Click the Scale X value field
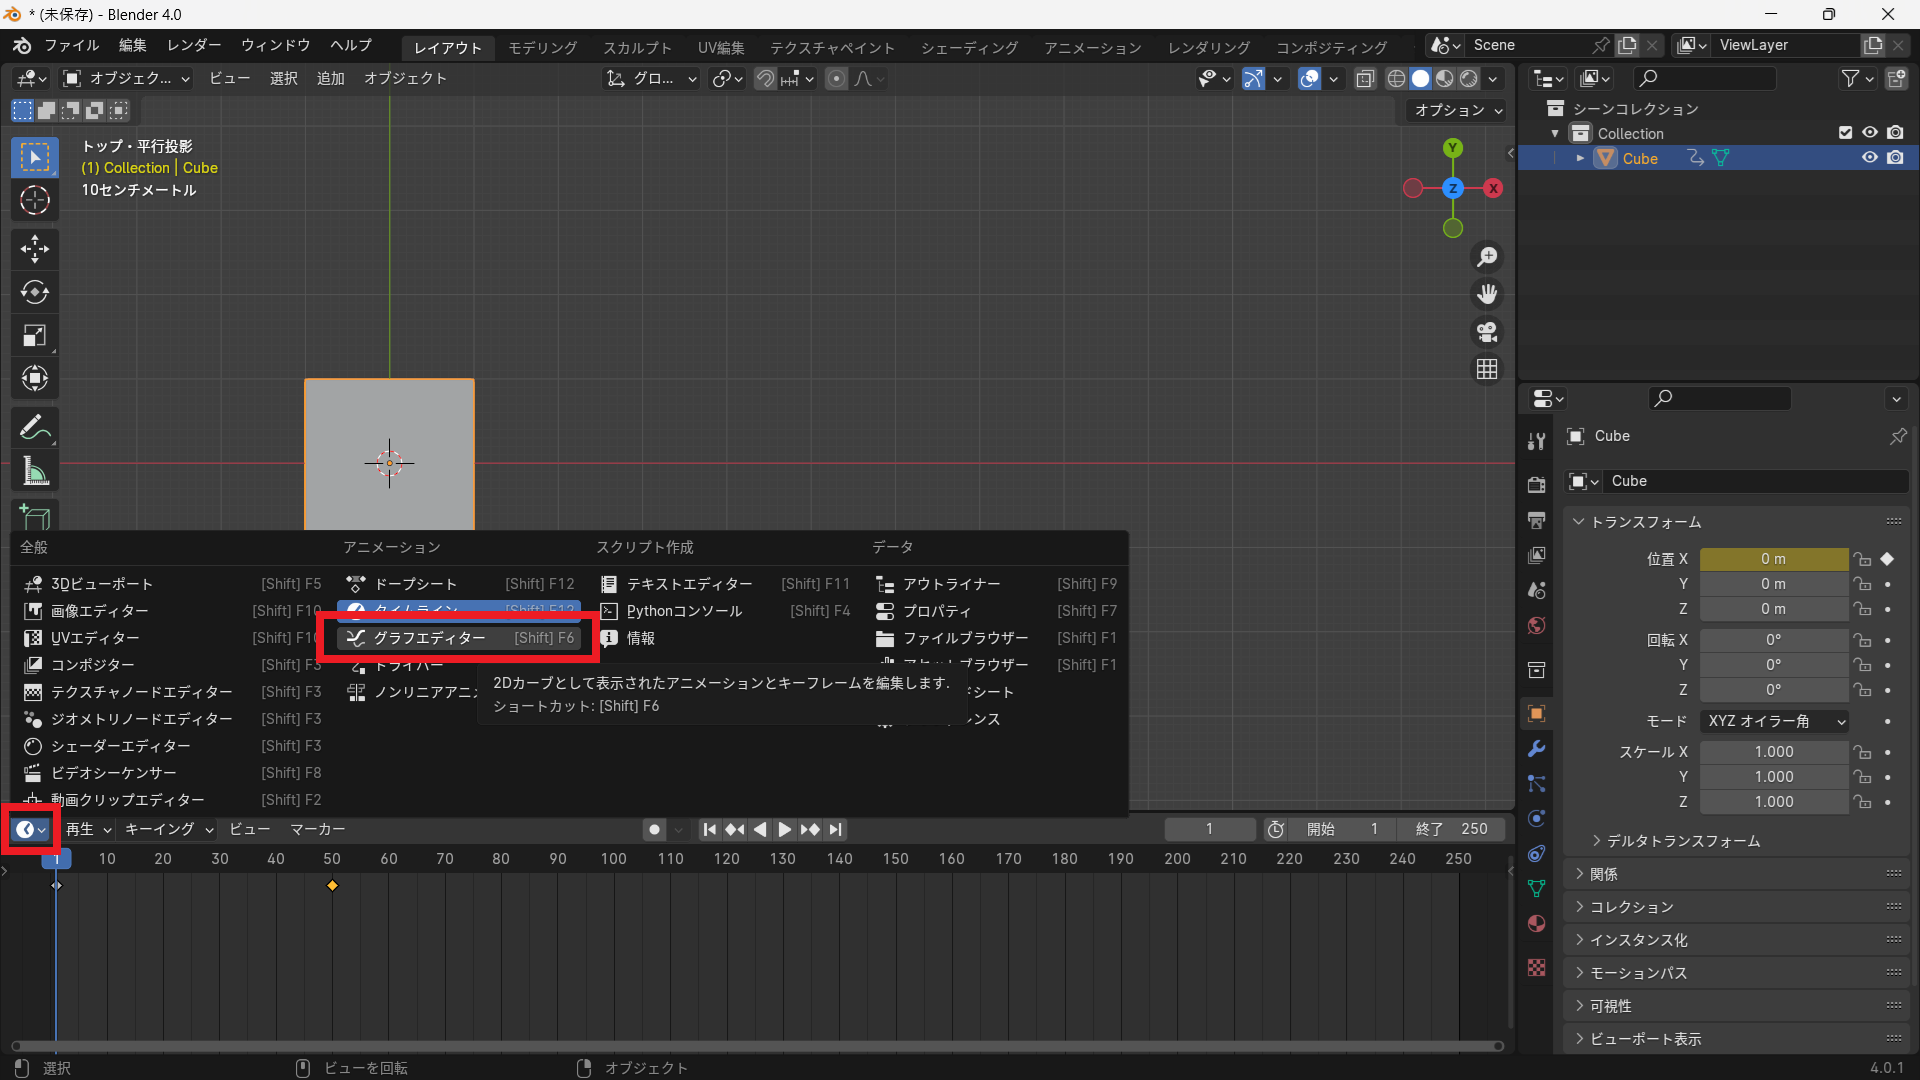The height and width of the screenshot is (1080, 1920). pos(1773,752)
